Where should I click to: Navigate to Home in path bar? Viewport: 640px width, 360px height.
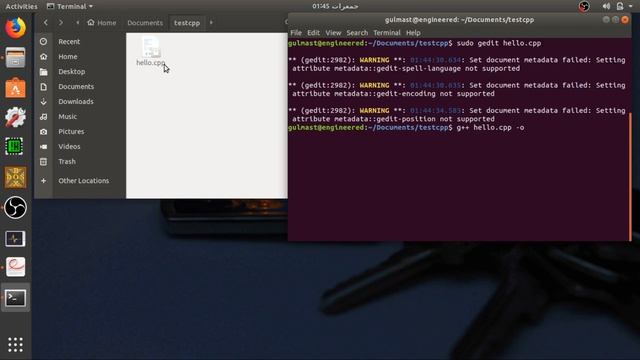(102, 23)
